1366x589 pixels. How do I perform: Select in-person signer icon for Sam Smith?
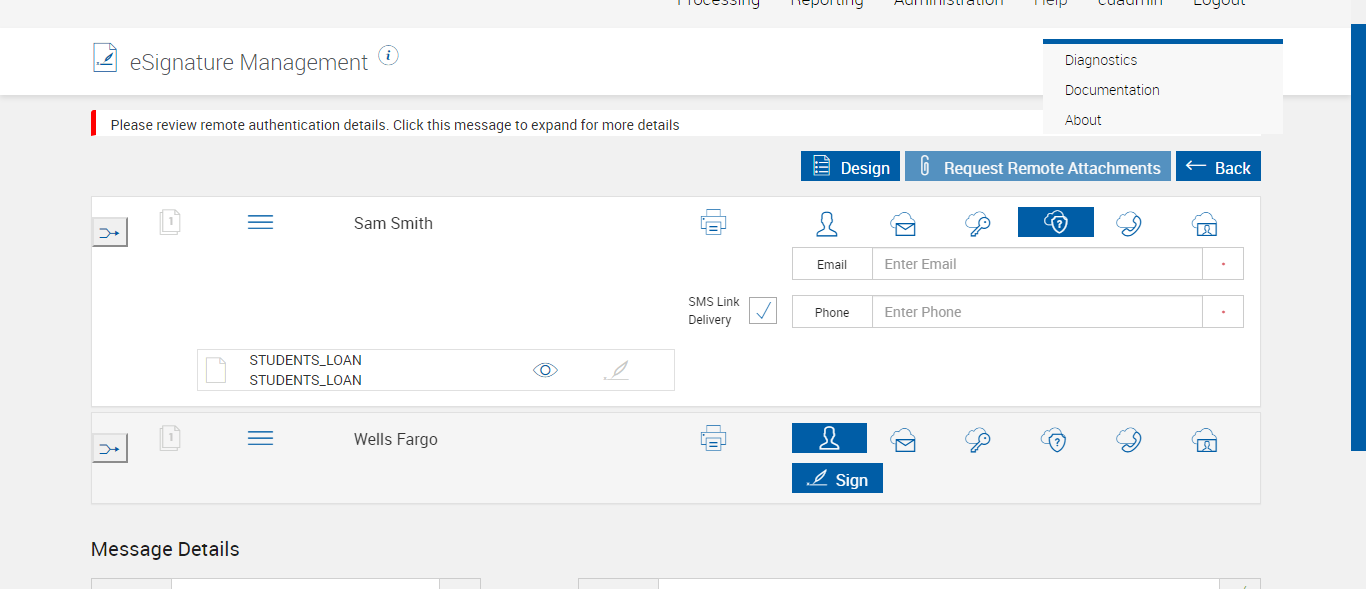[826, 223]
